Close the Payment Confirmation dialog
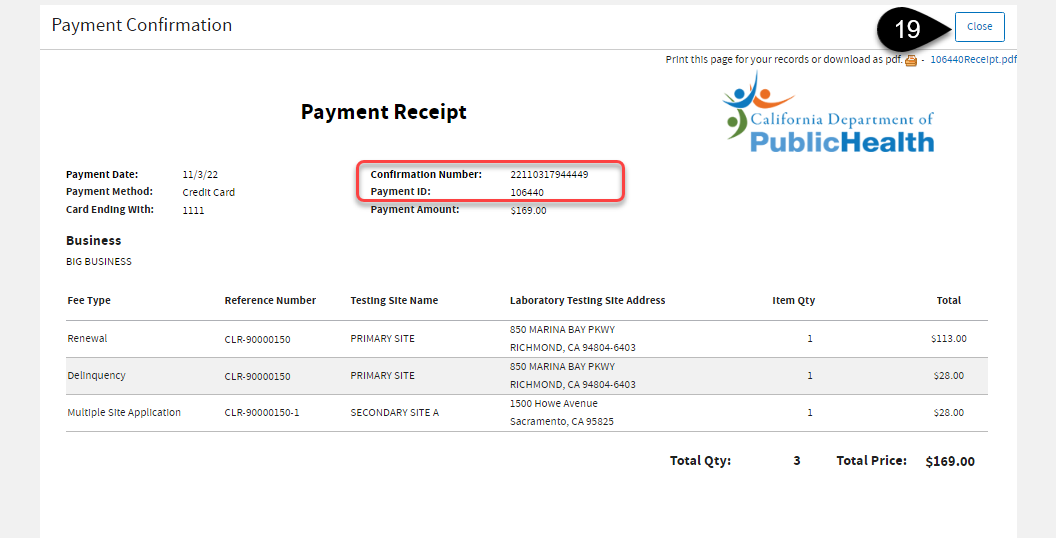 point(979,27)
